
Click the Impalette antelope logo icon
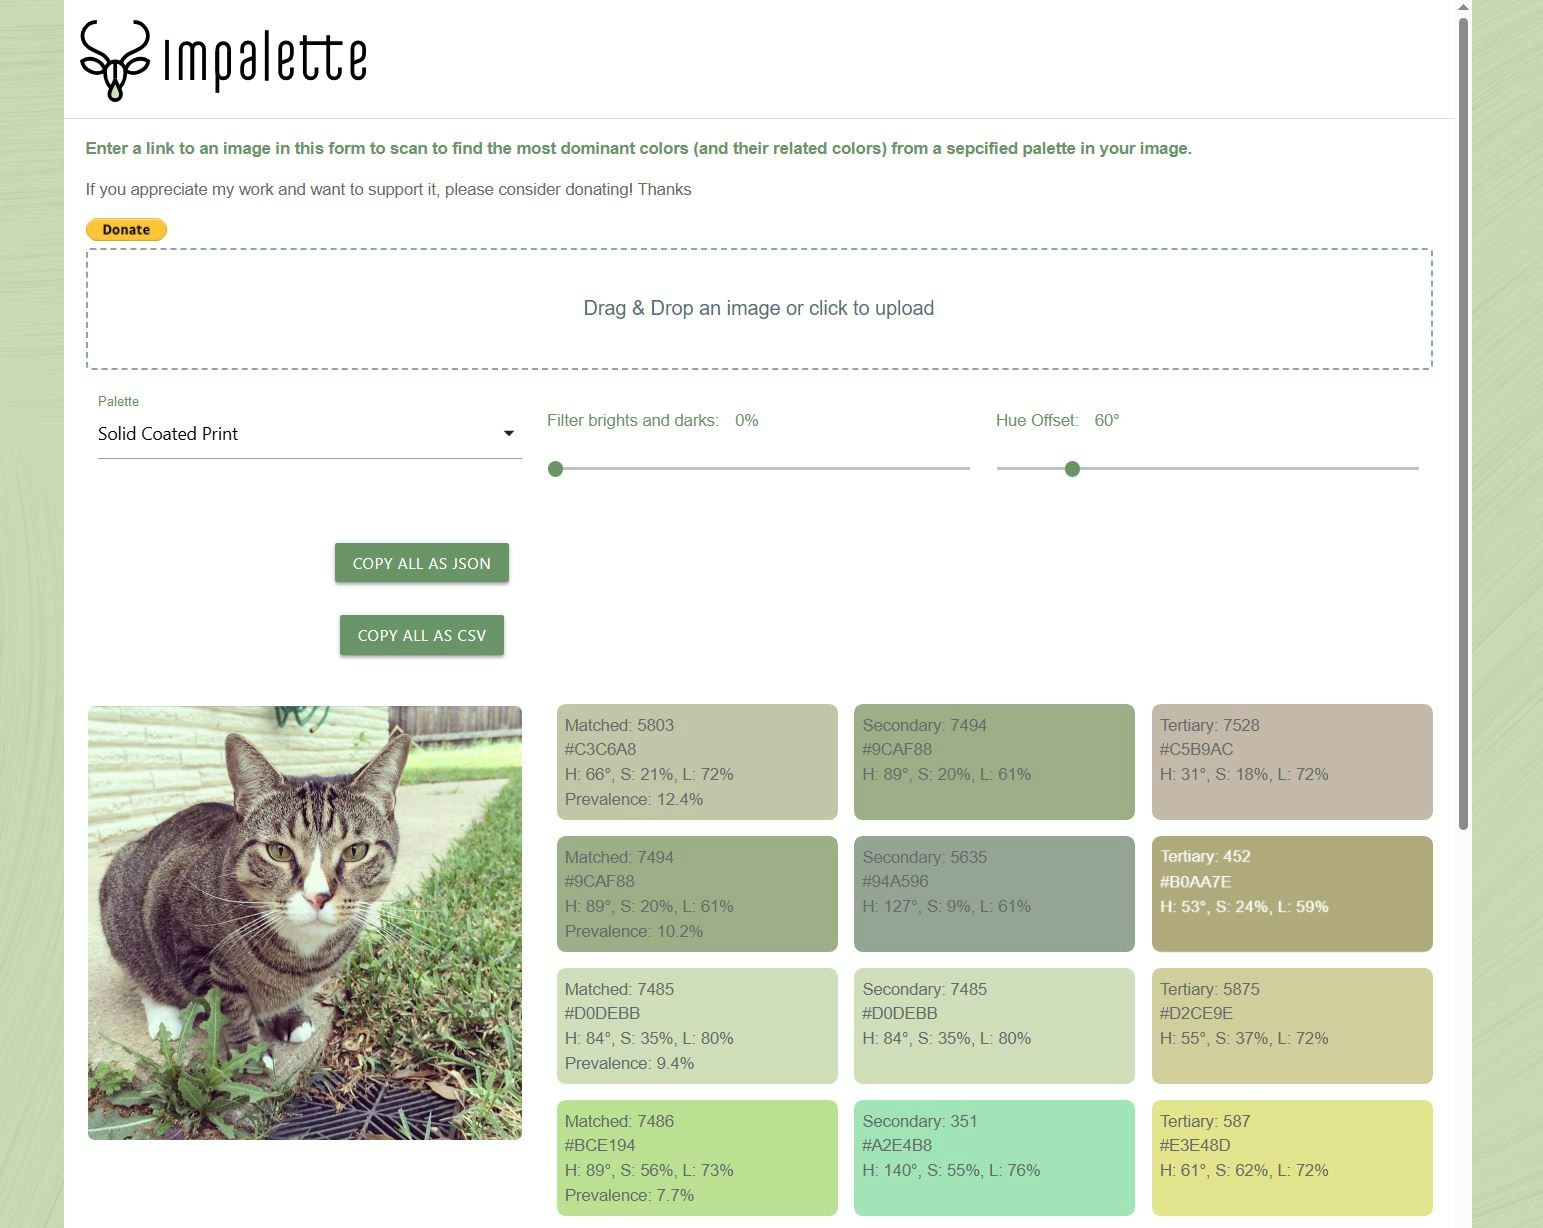pyautogui.click(x=115, y=61)
